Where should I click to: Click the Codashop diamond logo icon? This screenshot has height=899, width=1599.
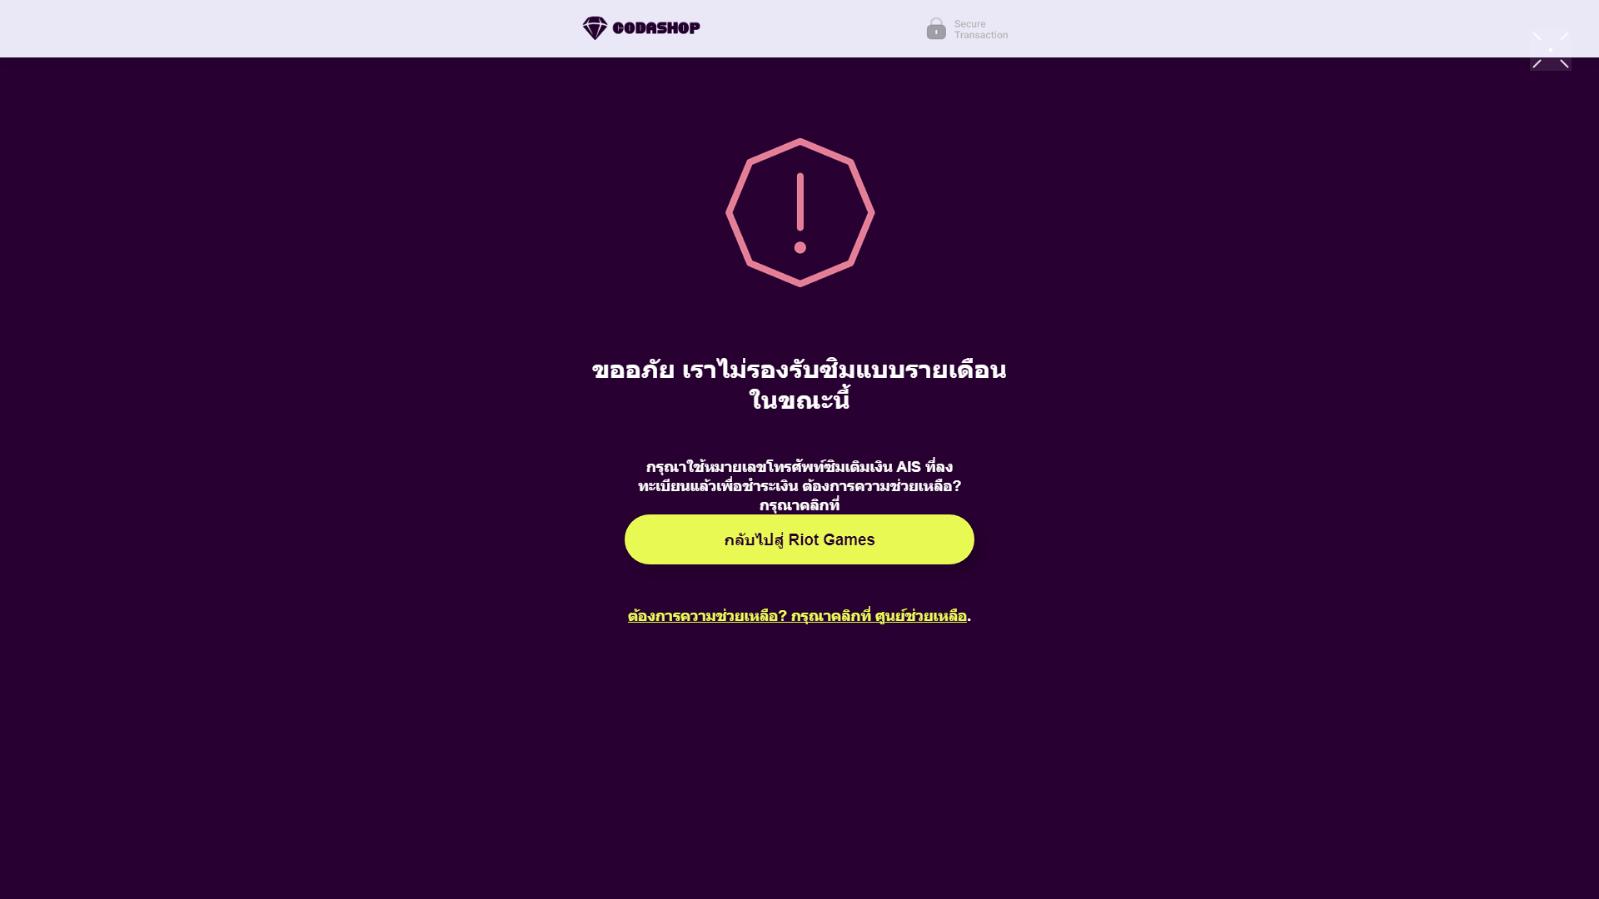click(x=595, y=28)
